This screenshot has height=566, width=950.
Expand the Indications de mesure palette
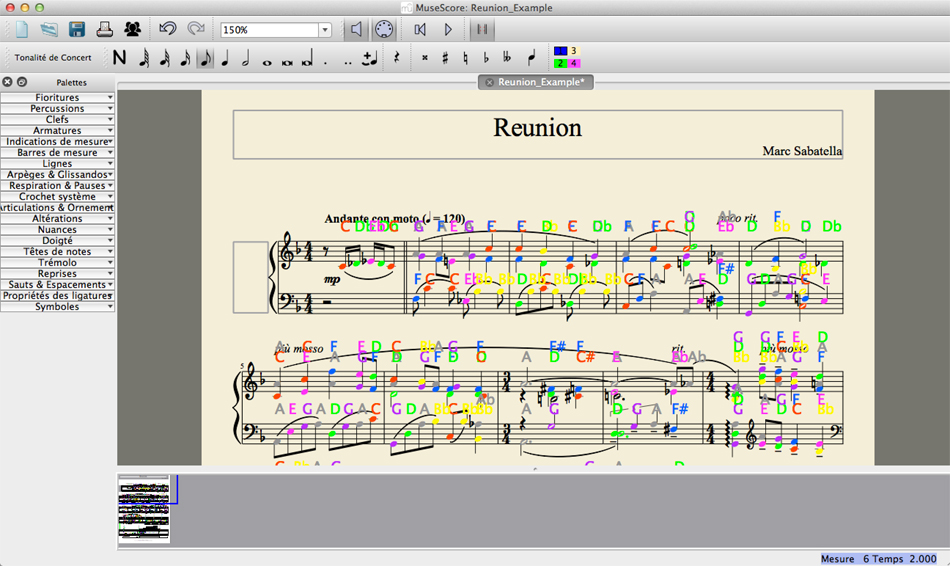coord(58,141)
